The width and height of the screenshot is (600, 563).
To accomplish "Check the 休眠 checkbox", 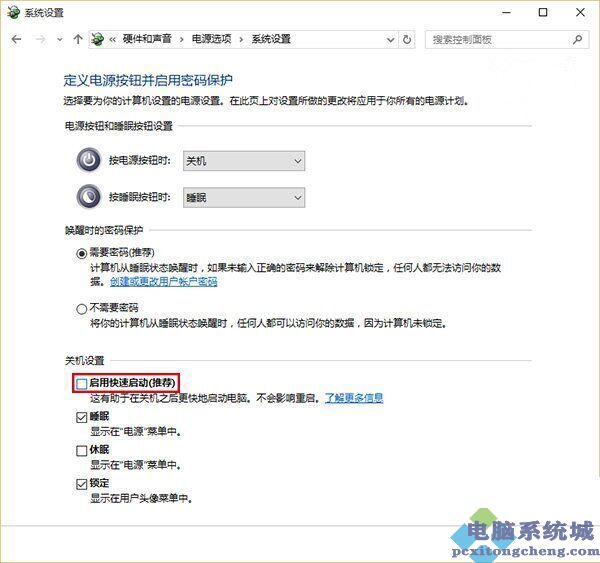I will 82,450.
